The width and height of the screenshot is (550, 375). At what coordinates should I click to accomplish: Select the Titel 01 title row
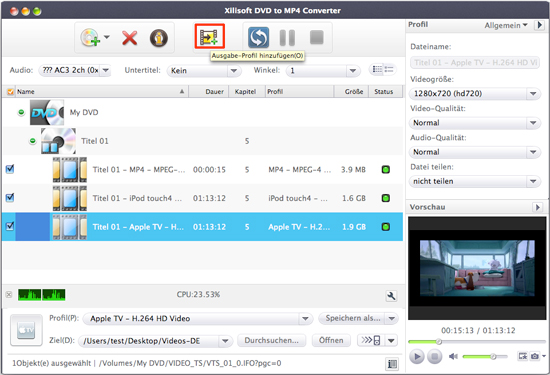click(203, 141)
